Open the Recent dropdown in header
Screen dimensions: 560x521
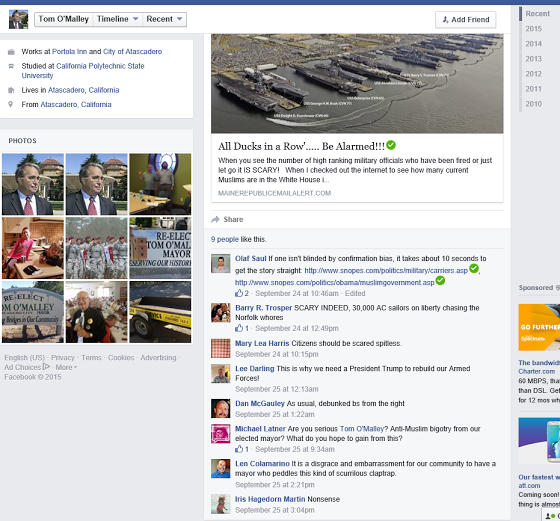pos(164,19)
